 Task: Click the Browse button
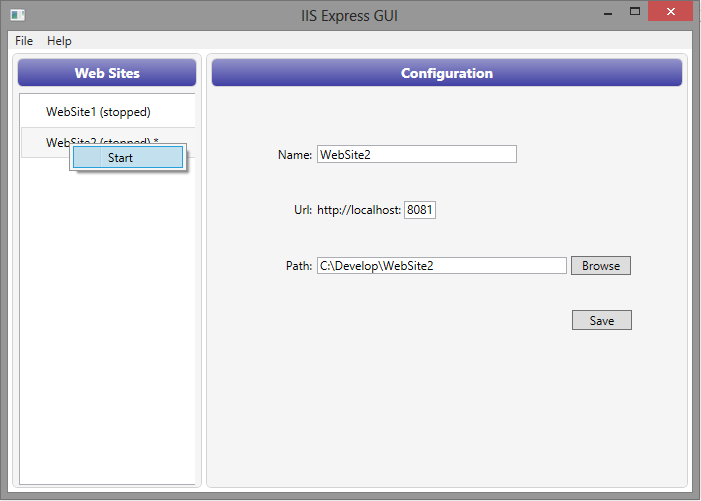601,265
